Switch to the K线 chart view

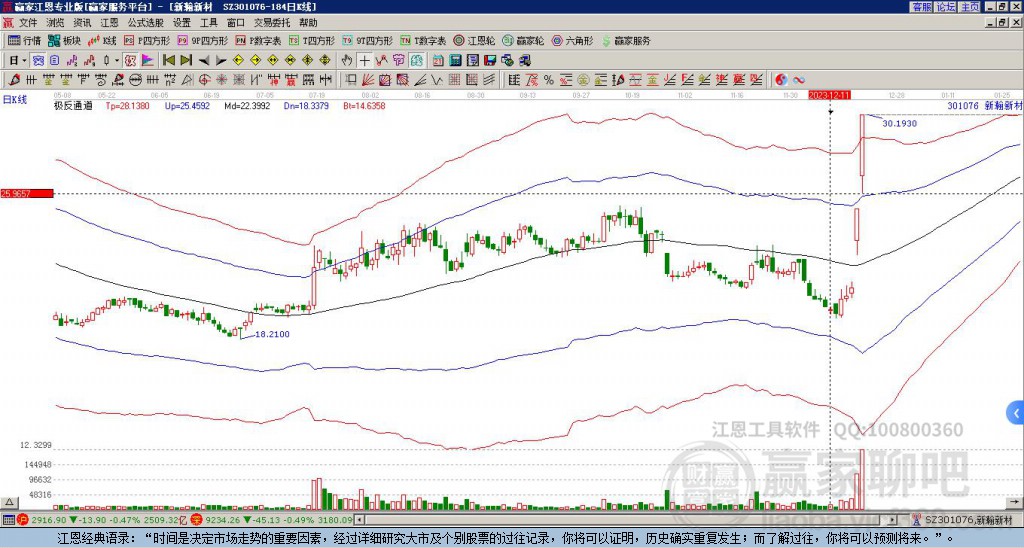pos(102,40)
